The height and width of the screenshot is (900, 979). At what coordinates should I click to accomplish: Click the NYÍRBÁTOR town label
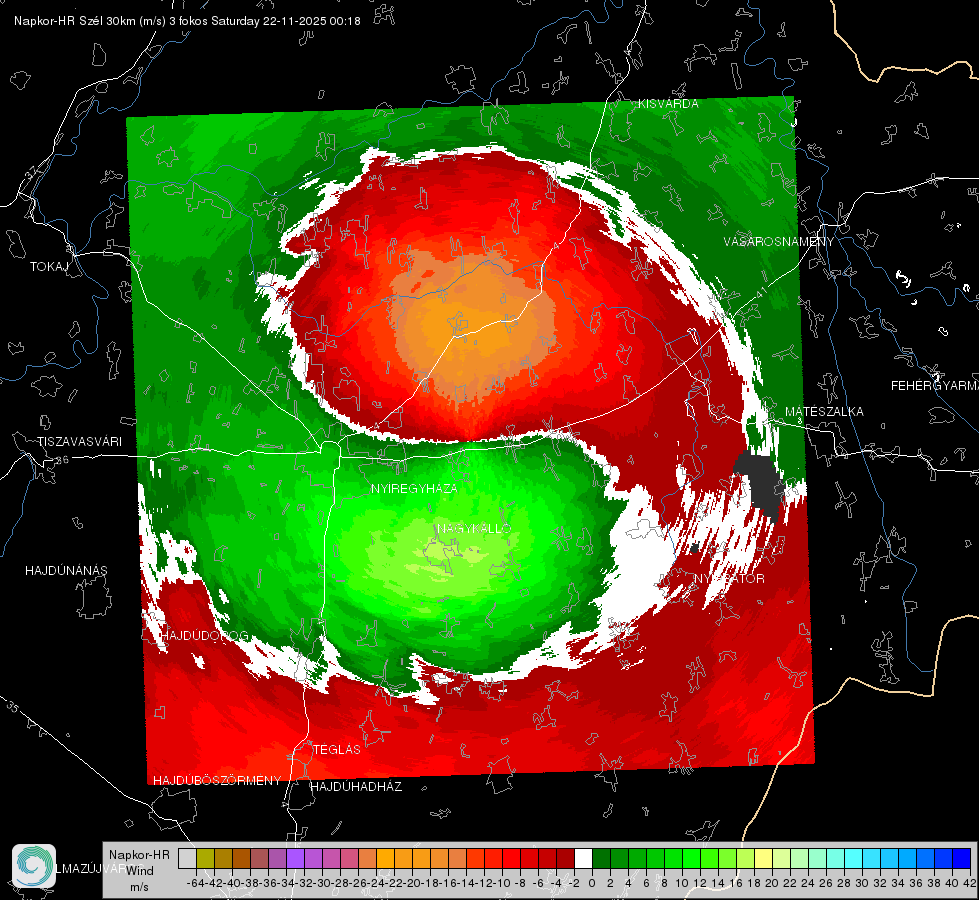(729, 578)
